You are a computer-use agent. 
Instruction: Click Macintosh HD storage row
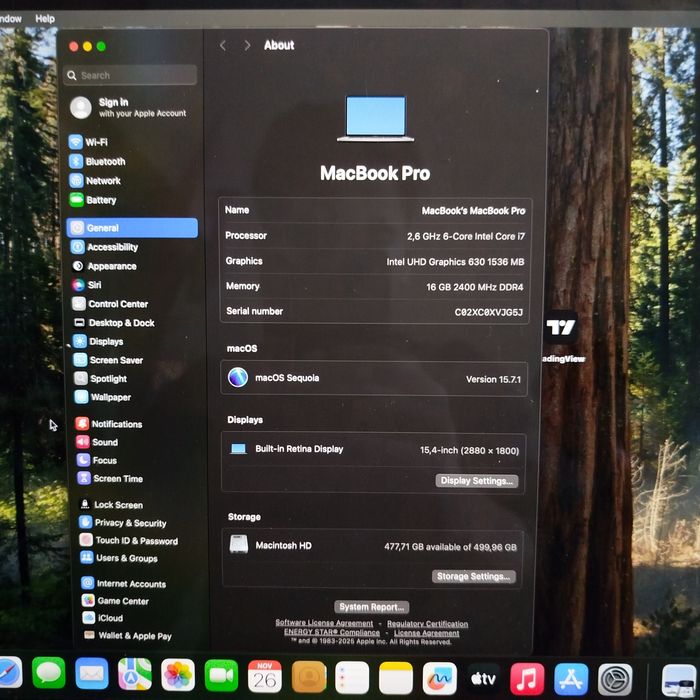pyautogui.click(x=373, y=546)
